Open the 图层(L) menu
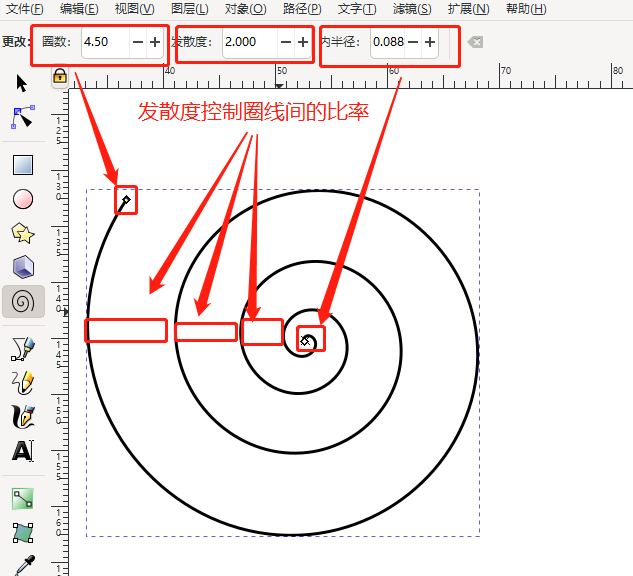This screenshot has width=633, height=576. pos(190,8)
